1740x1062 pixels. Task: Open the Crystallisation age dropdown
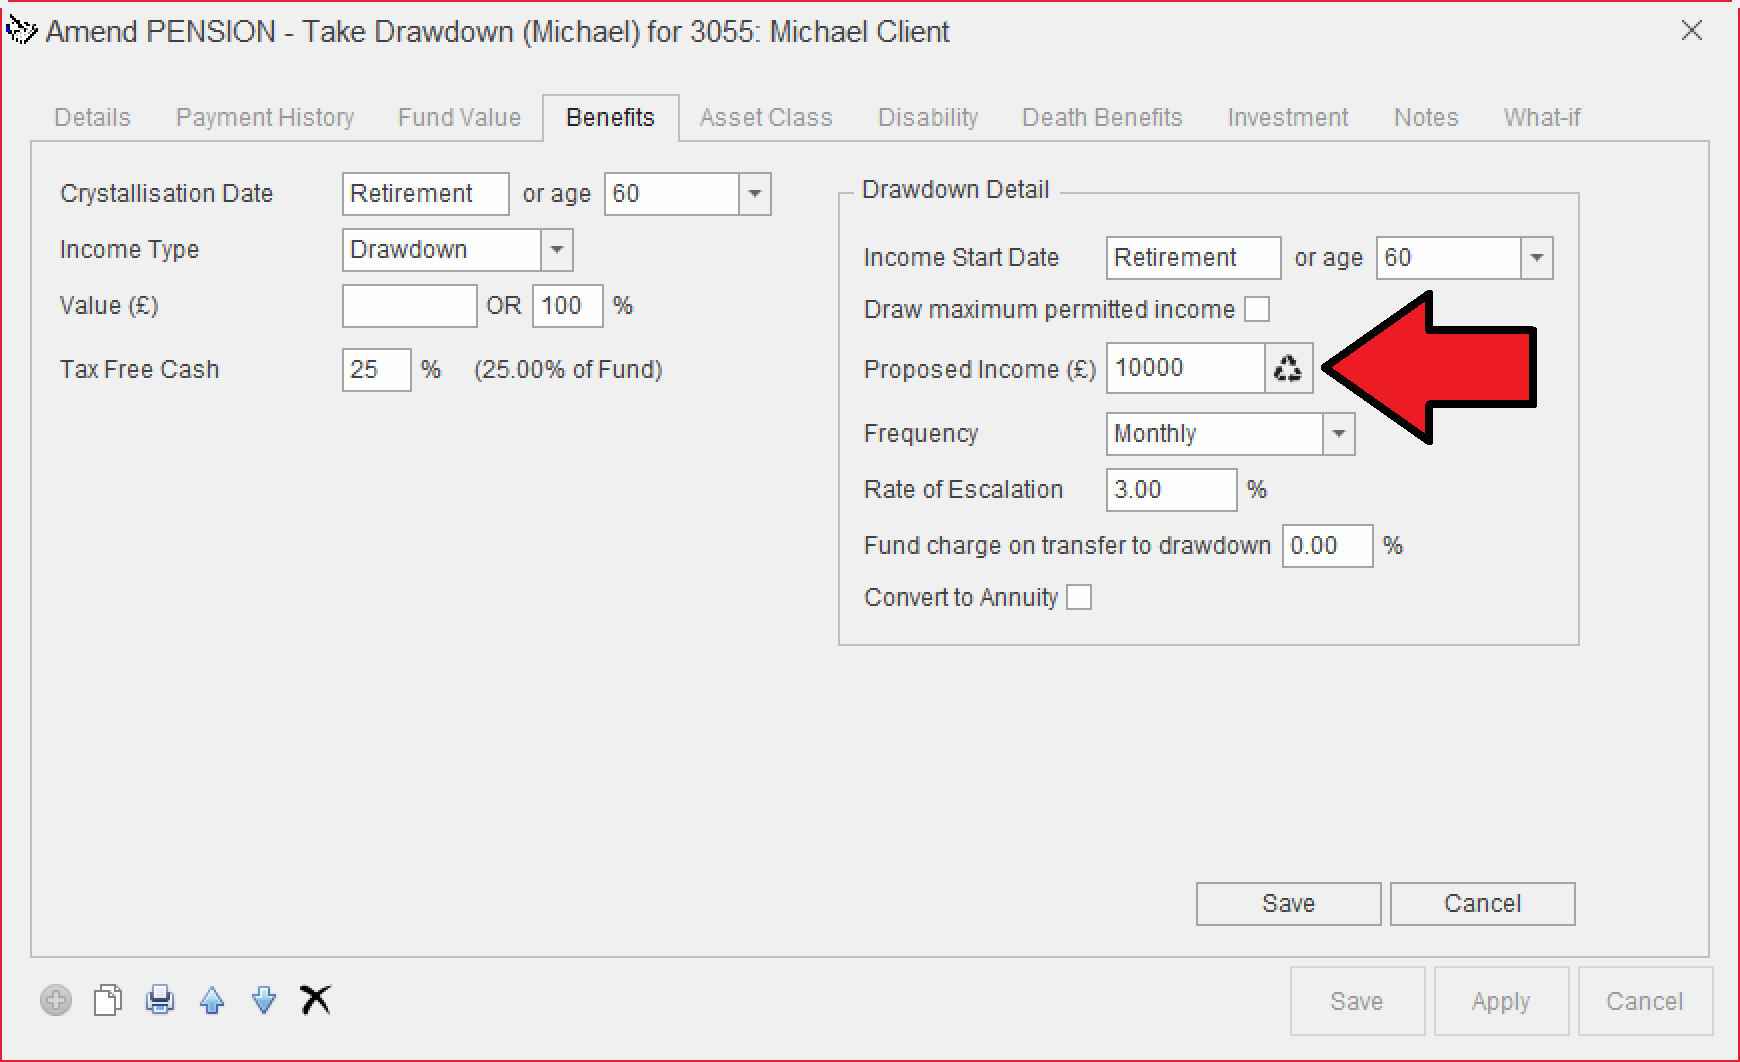[x=755, y=193]
